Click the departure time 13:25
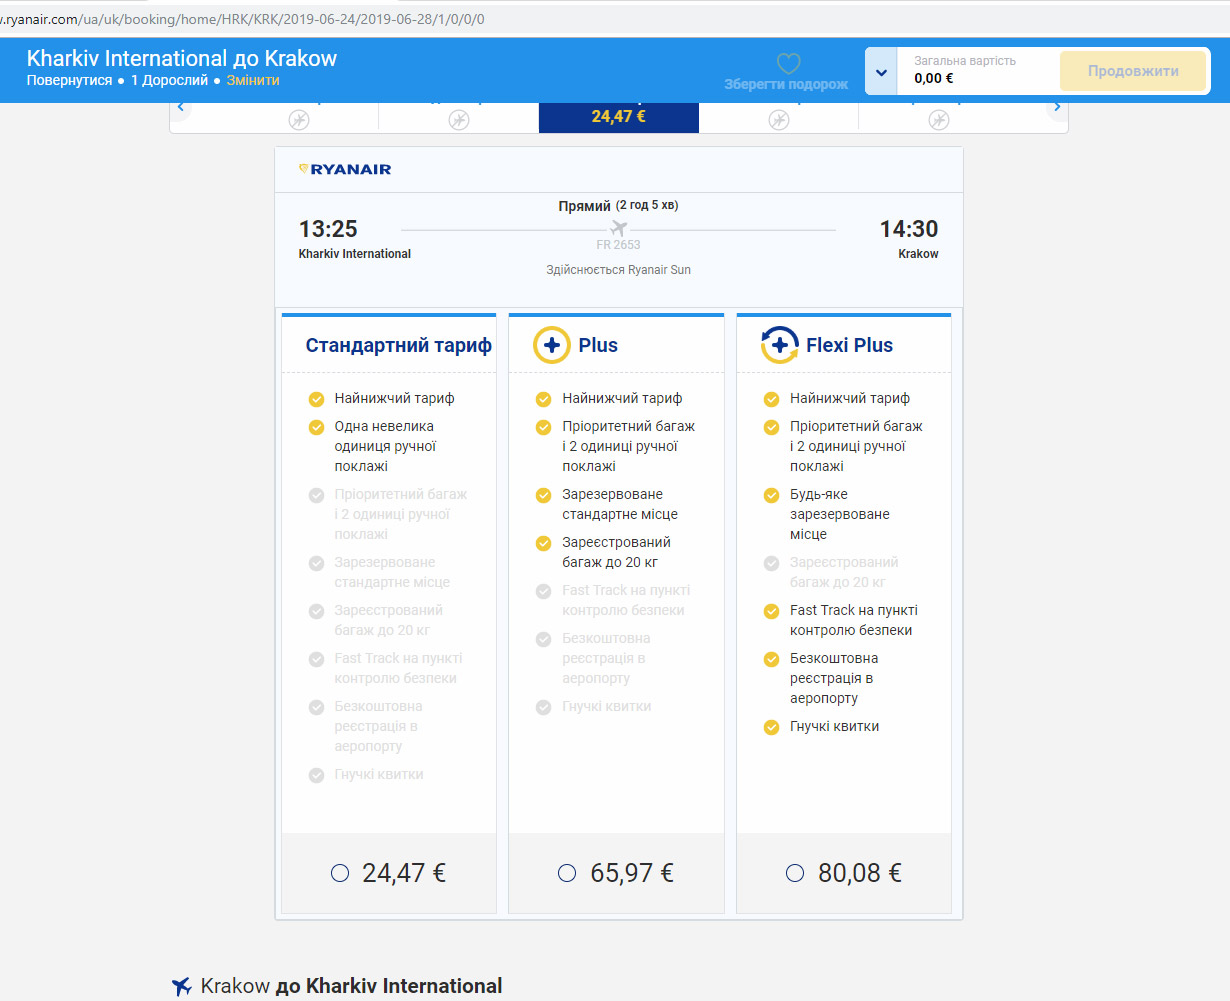The image size is (1230, 1001). pyautogui.click(x=328, y=229)
